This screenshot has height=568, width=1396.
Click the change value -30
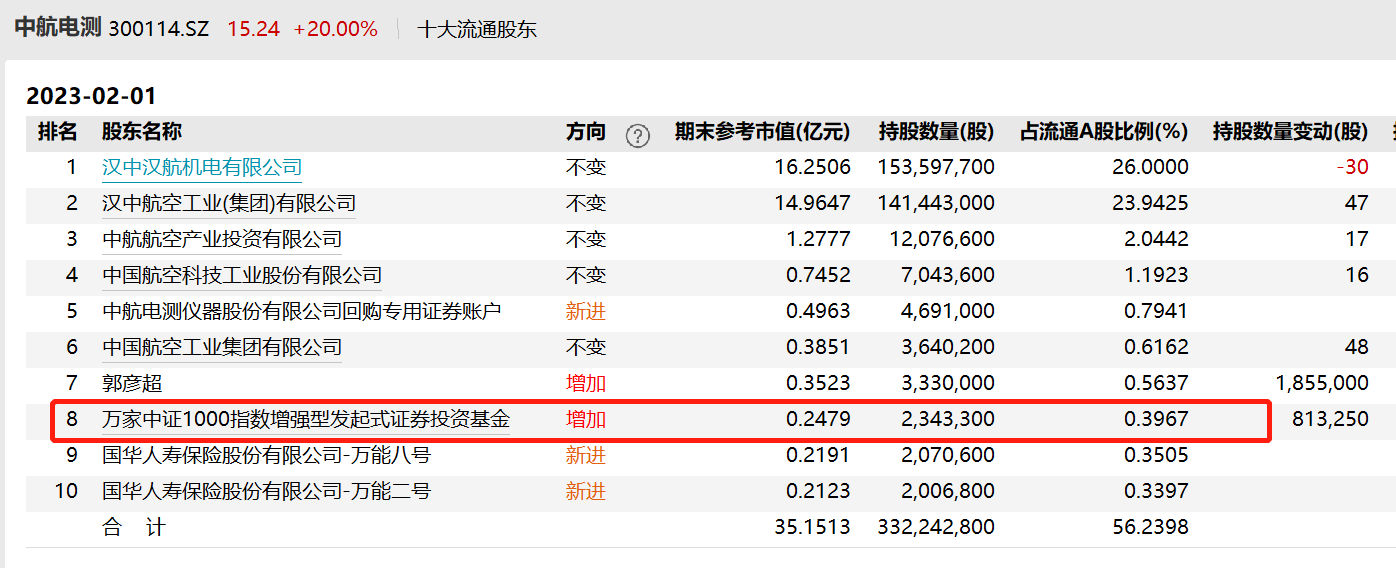pos(1353,167)
